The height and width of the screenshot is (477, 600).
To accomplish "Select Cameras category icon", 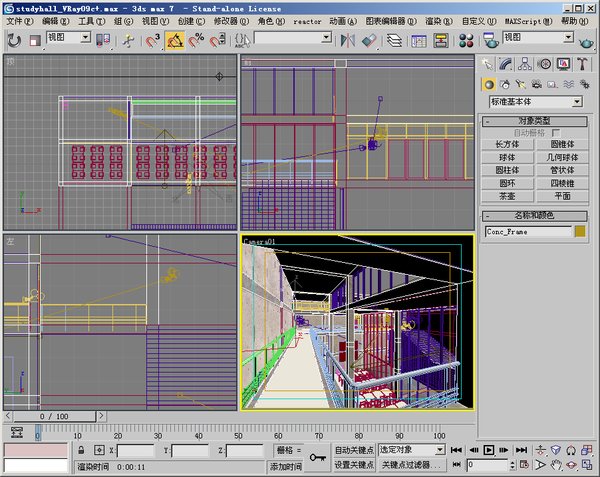I will click(536, 85).
